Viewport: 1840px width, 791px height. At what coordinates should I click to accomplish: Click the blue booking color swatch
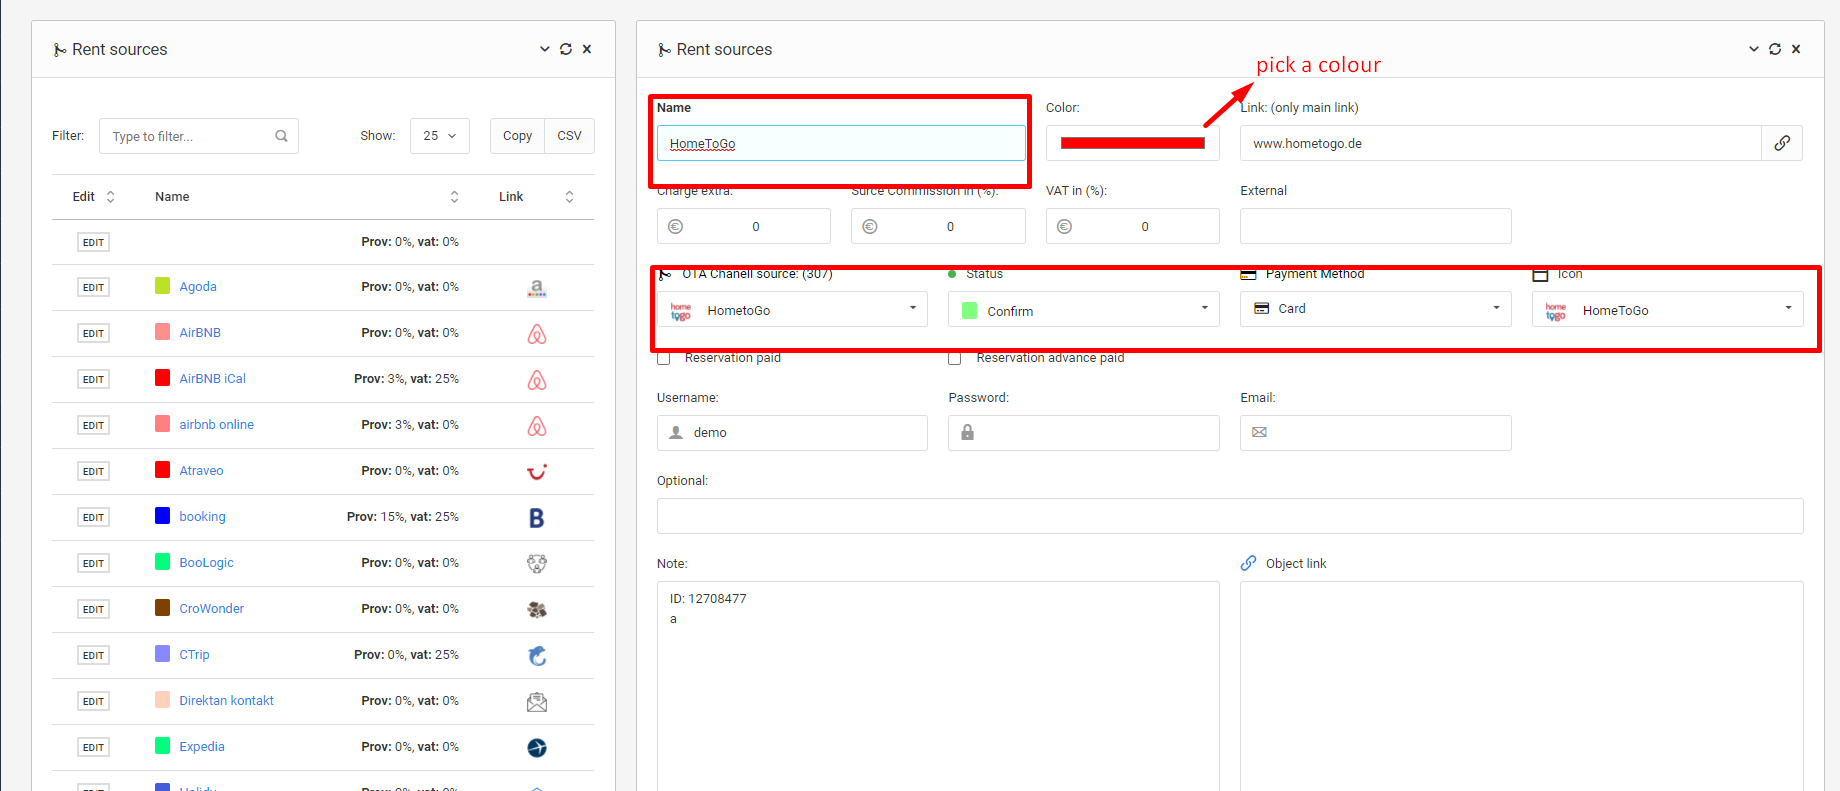[x=162, y=516]
